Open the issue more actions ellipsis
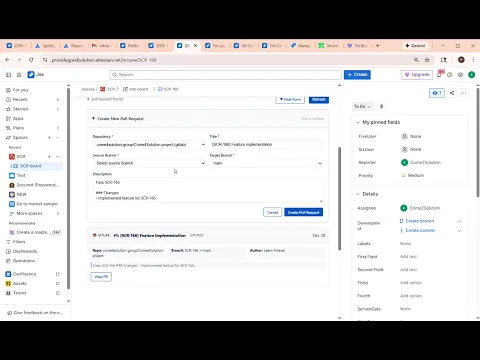The image size is (480, 360). [464, 93]
